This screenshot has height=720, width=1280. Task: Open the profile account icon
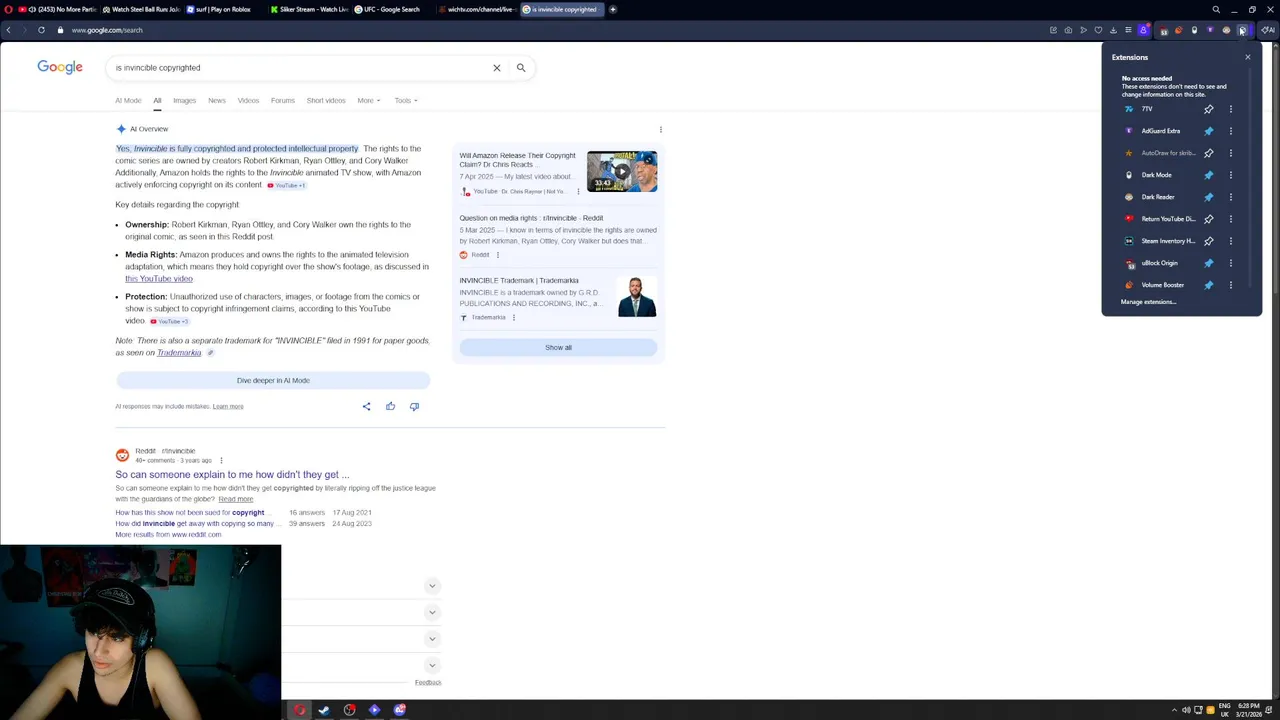(1143, 30)
